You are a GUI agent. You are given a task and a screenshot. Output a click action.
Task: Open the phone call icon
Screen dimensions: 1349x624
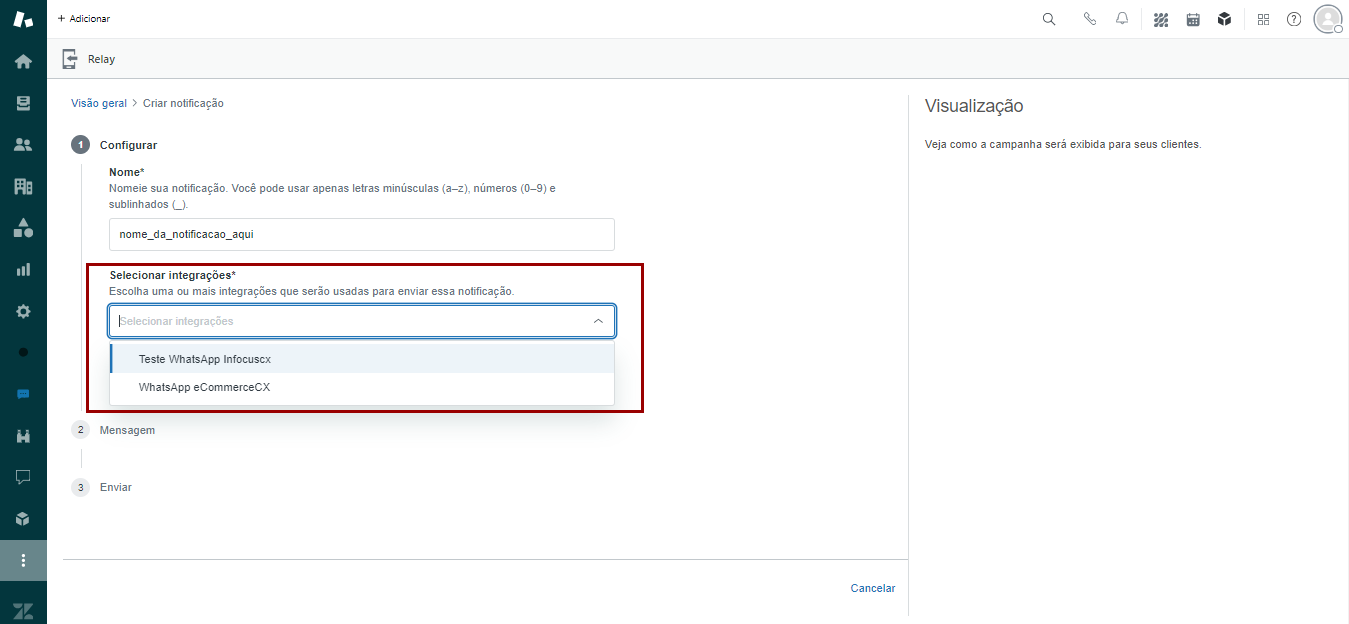1090,19
